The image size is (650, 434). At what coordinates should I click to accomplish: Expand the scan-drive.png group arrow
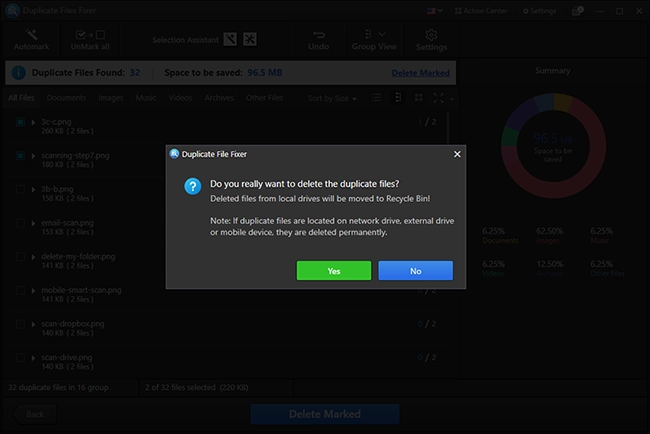click(x=33, y=358)
